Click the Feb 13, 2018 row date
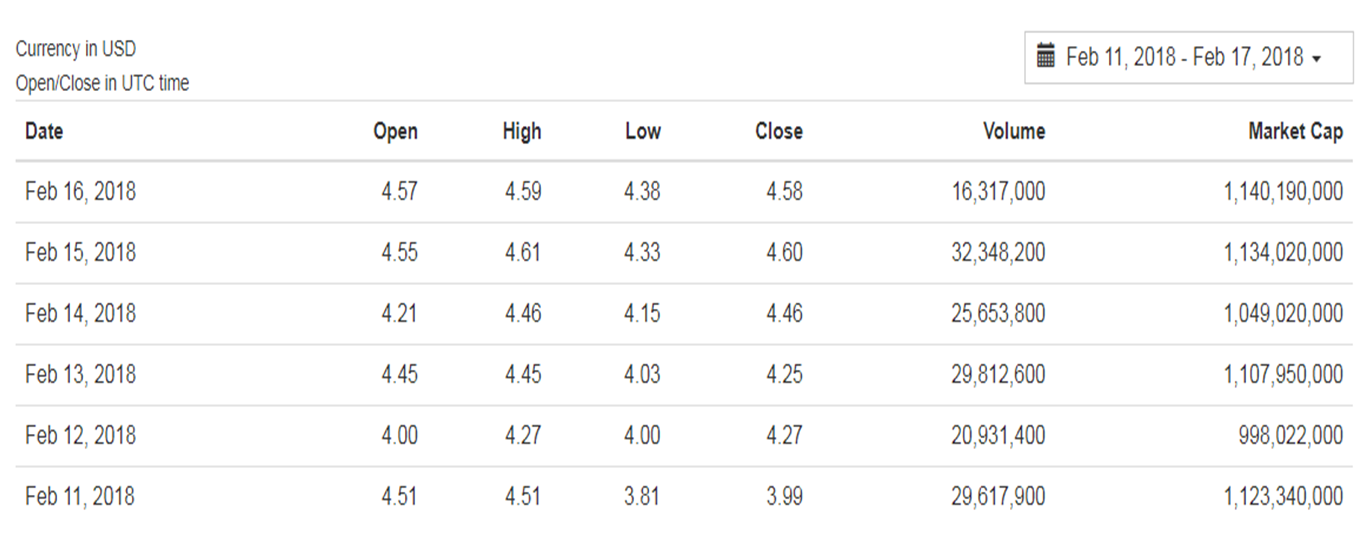The height and width of the screenshot is (534, 1368). pos(80,375)
